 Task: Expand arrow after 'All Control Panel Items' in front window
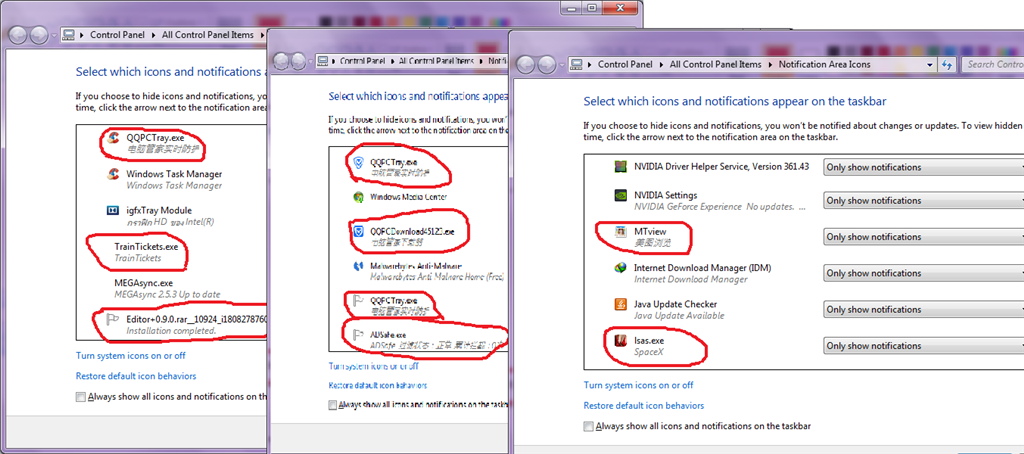coord(771,65)
